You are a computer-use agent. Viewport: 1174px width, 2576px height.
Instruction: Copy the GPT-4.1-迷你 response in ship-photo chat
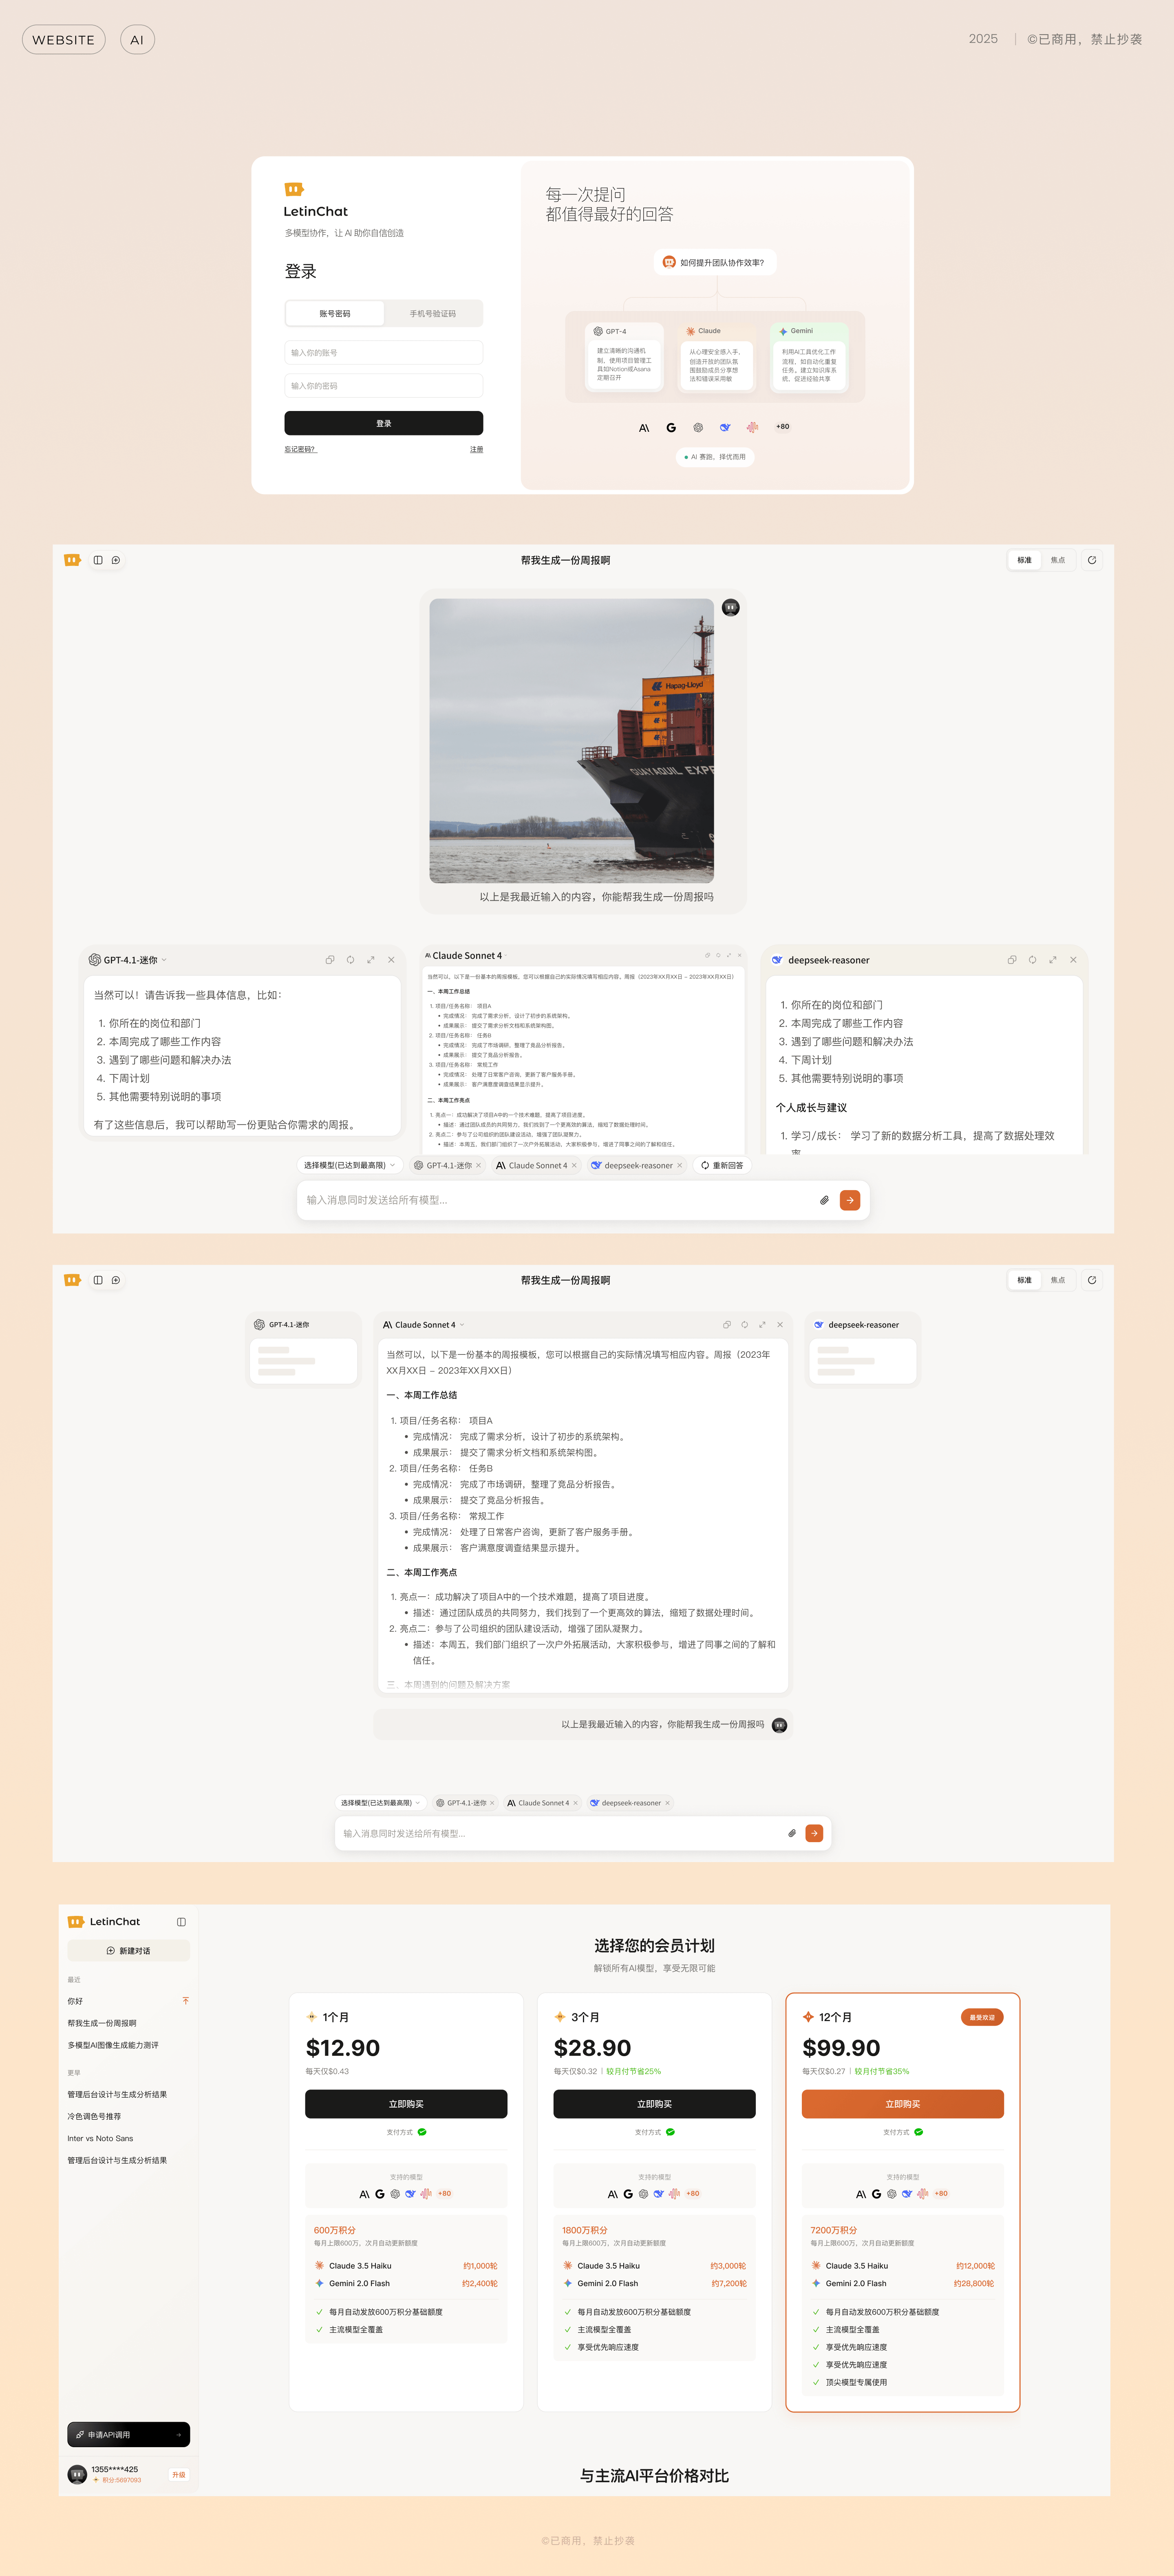[x=330, y=960]
